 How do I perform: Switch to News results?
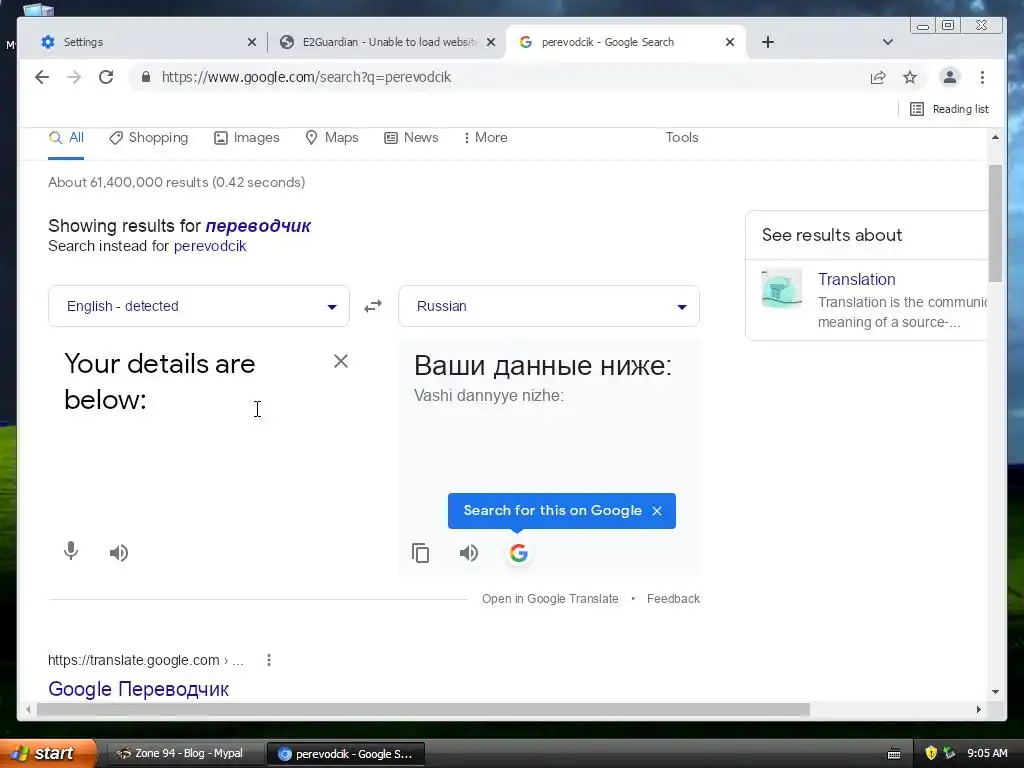(411, 138)
